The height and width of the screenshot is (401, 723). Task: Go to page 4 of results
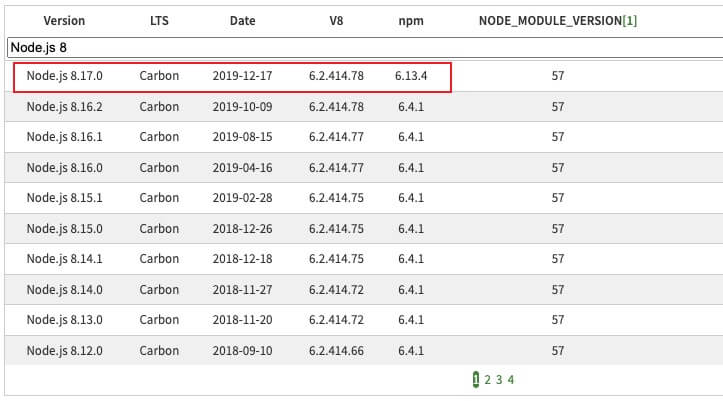click(x=510, y=380)
